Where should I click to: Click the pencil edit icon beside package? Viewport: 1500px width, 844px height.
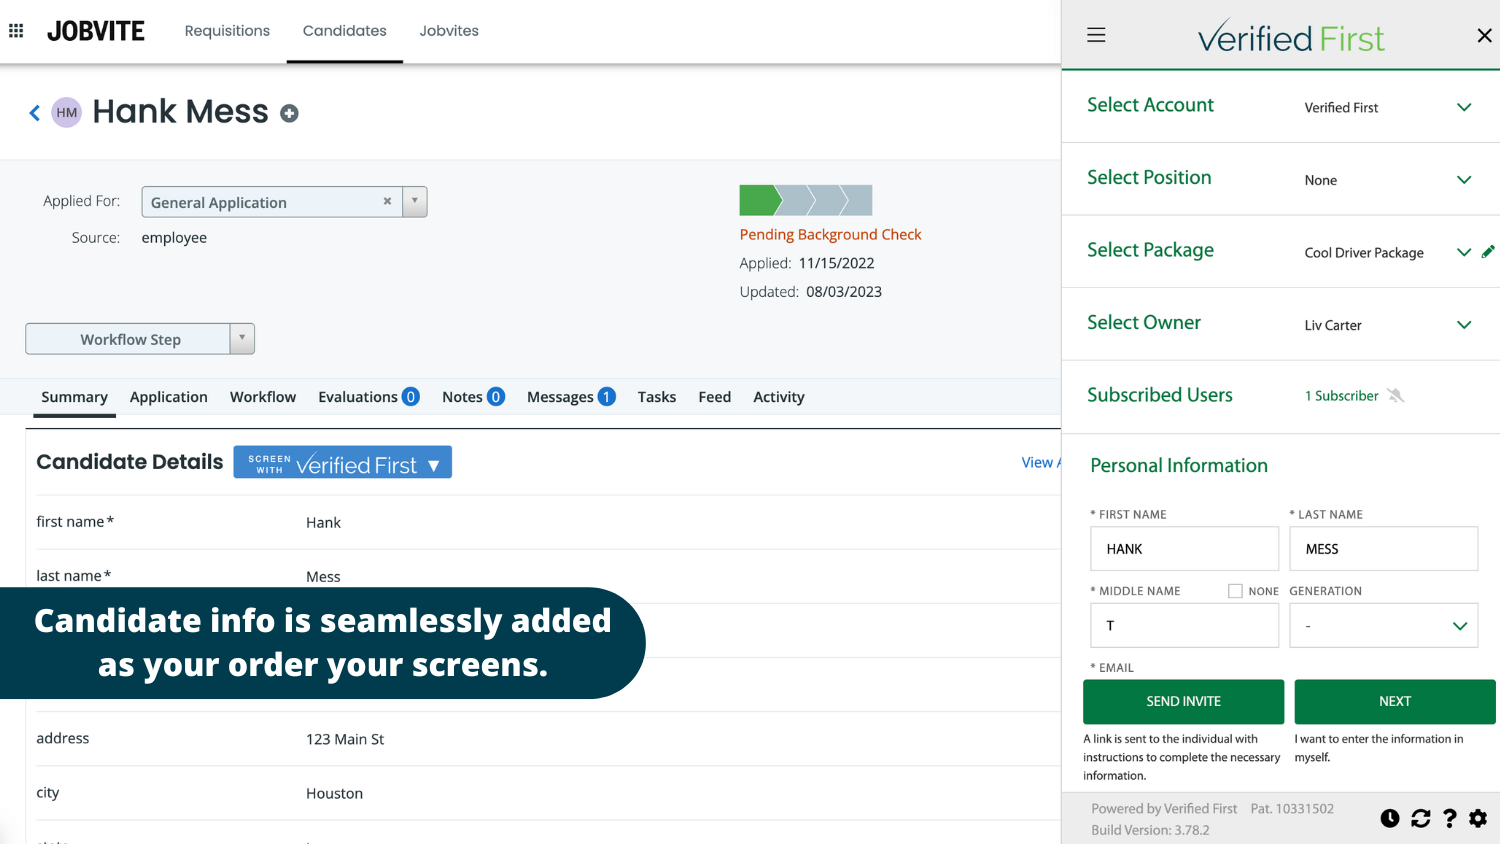pyautogui.click(x=1488, y=252)
